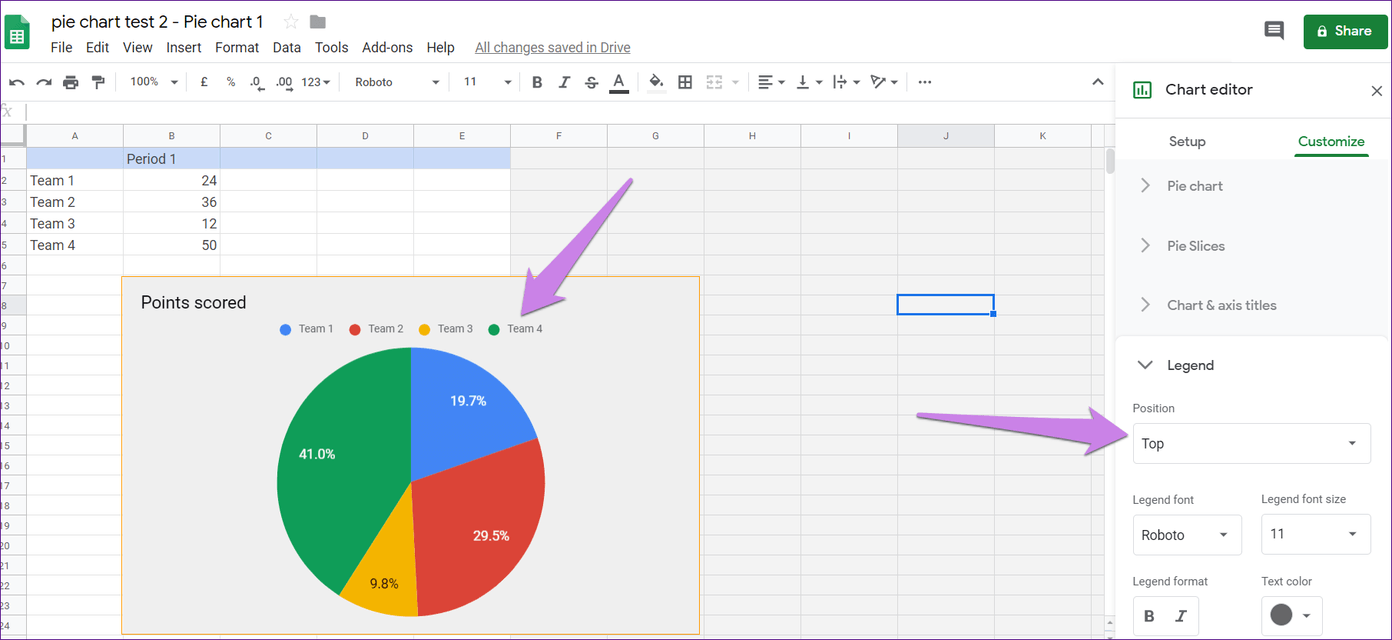Viewport: 1392px width, 640px height.
Task: Open All changes saved in Drive link
Action: [x=553, y=47]
